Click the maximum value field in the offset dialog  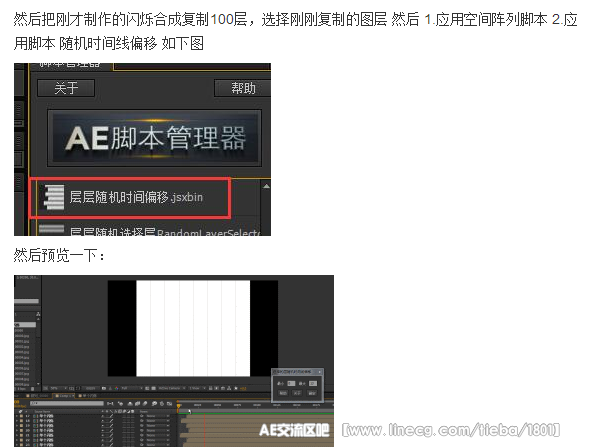click(x=313, y=384)
